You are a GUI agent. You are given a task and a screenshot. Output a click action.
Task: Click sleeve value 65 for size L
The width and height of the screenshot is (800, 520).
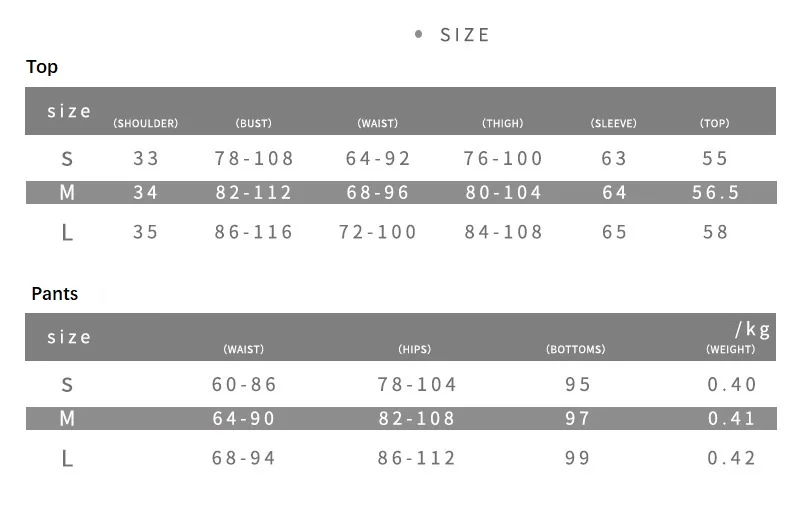(x=614, y=232)
